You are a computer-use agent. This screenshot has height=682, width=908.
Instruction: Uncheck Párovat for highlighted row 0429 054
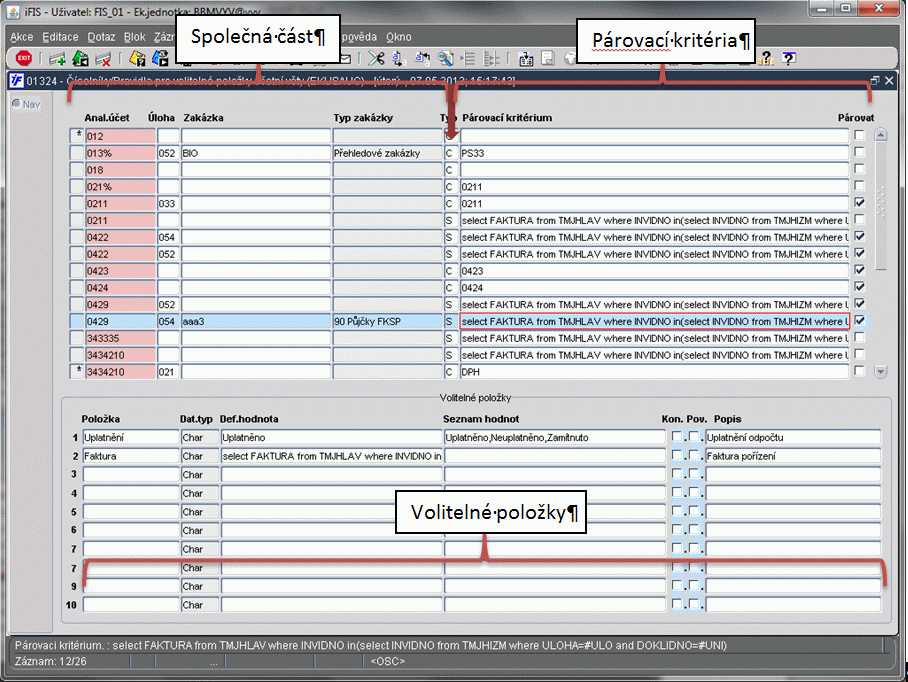point(859,320)
